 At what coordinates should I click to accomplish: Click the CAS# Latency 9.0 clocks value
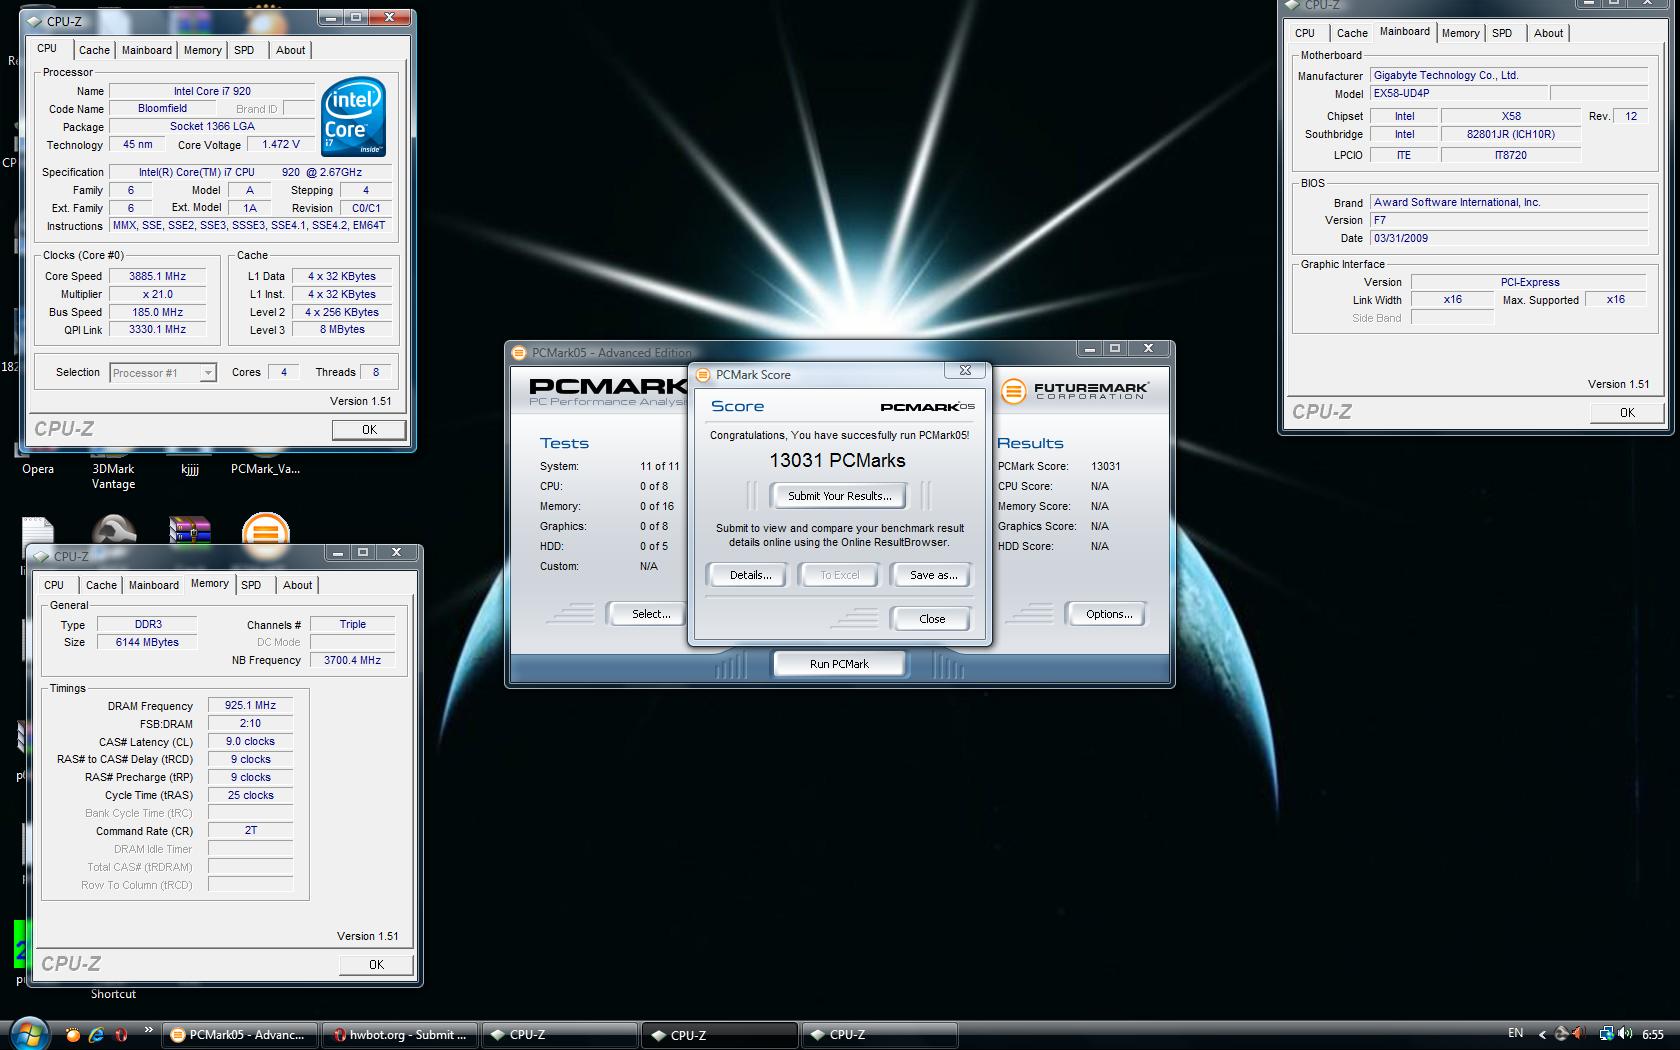click(250, 741)
